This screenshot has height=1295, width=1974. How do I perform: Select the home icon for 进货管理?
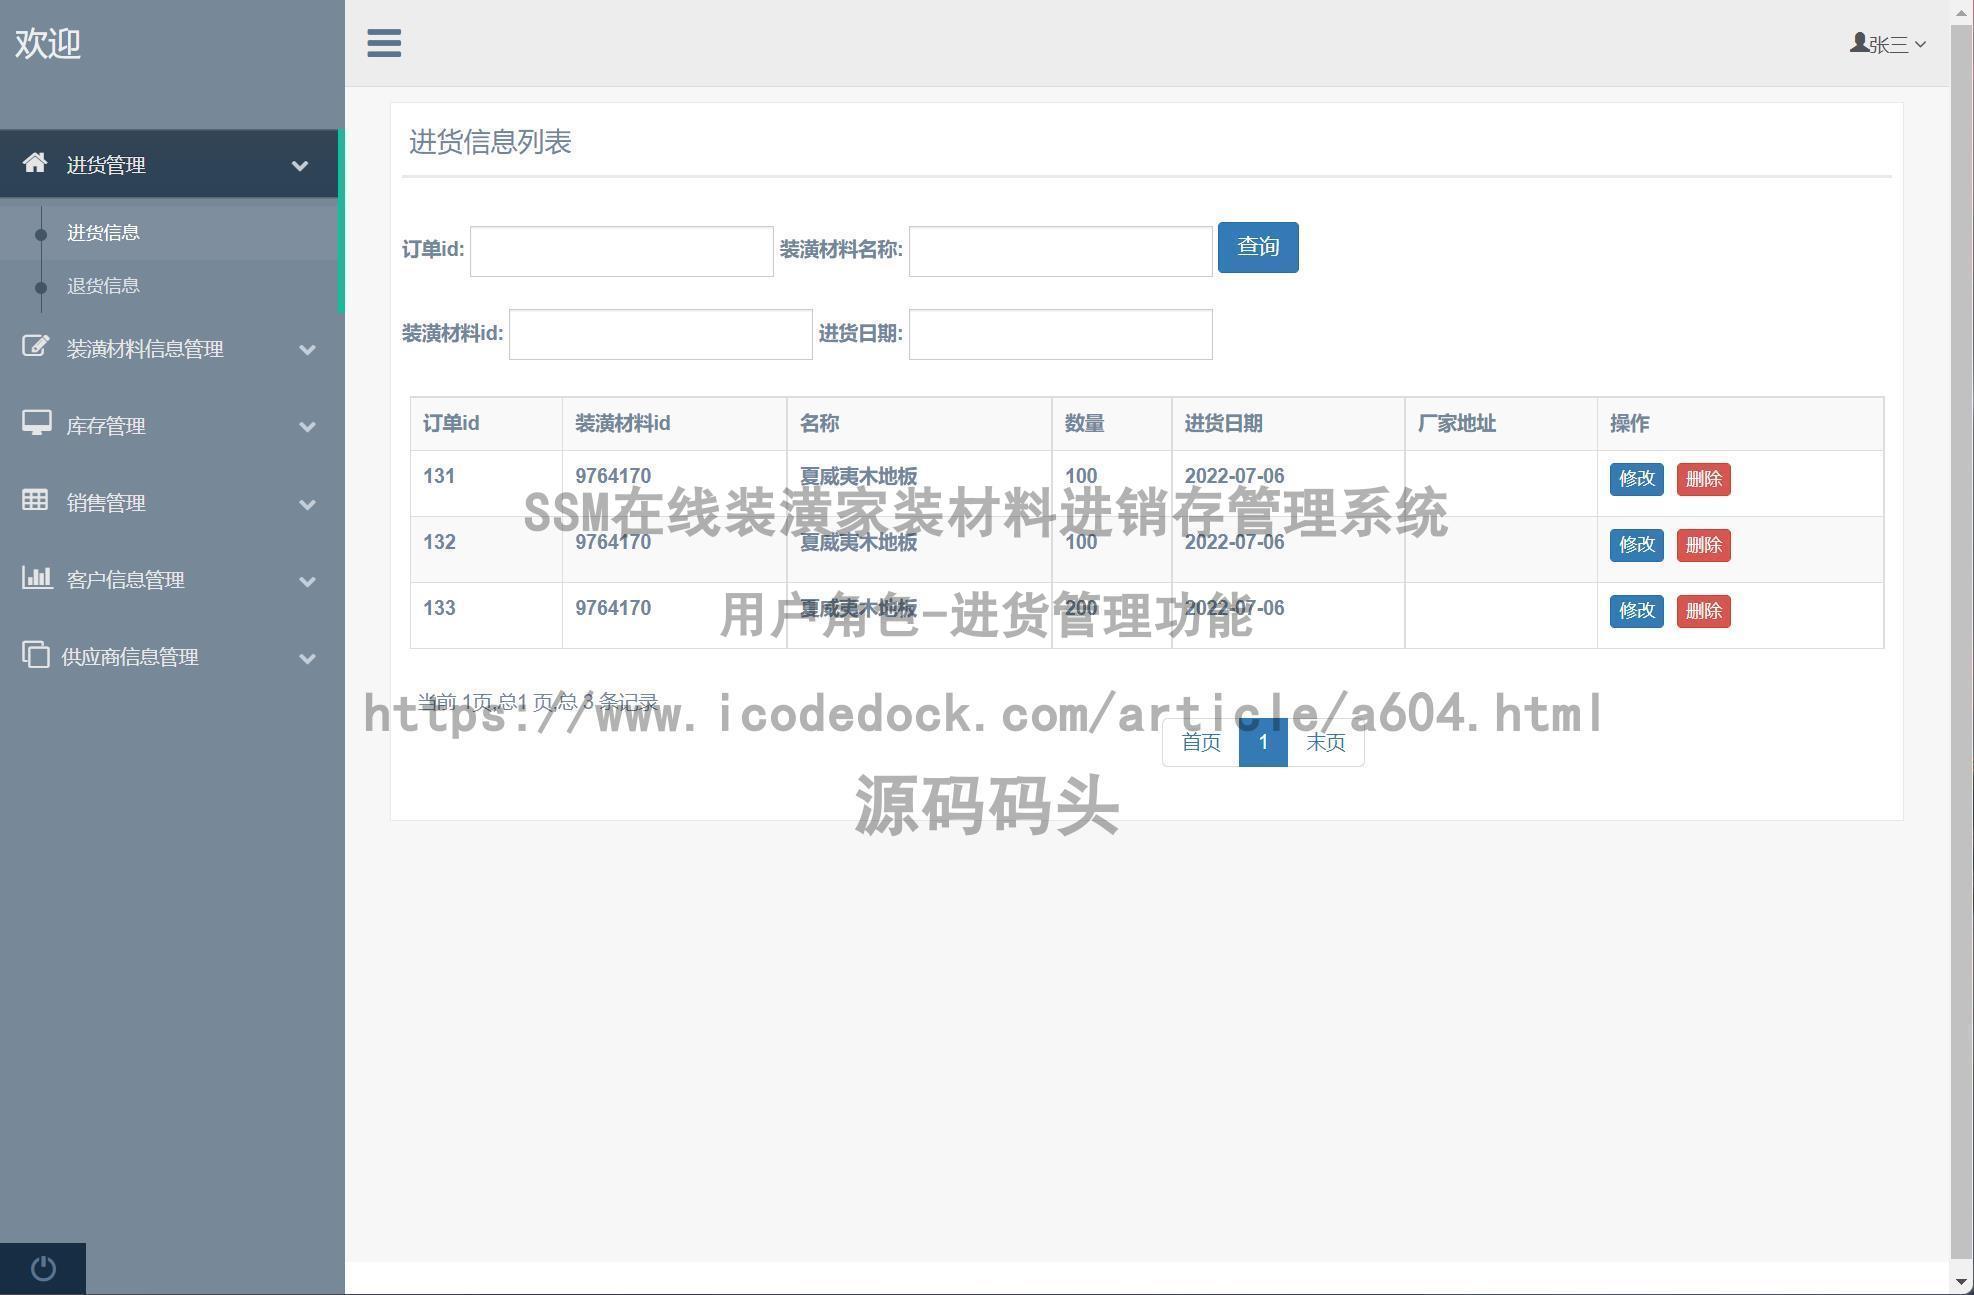[x=37, y=164]
